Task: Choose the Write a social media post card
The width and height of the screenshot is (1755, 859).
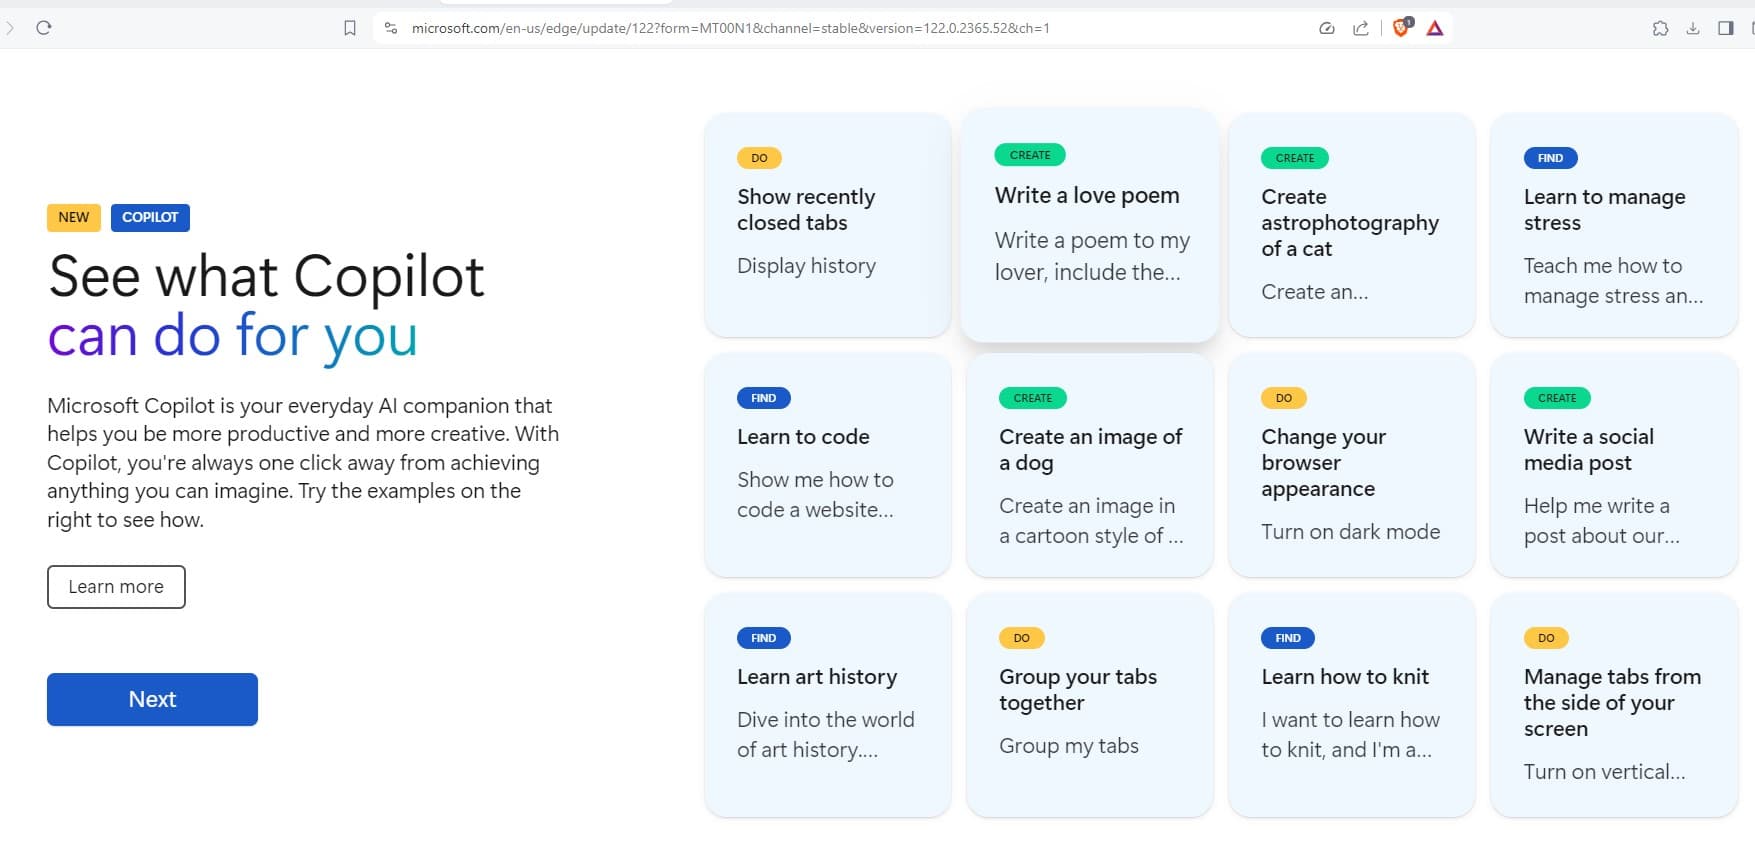Action: 1614,464
